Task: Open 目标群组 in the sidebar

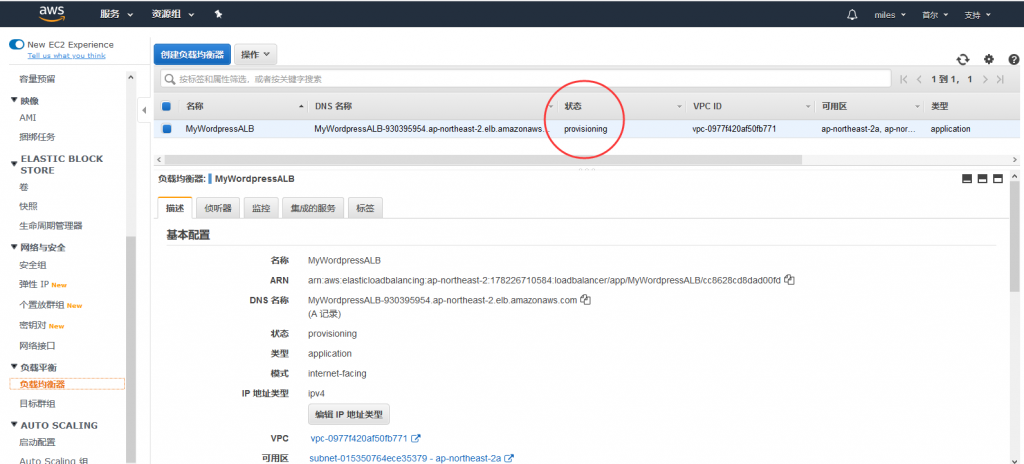Action: click(x=37, y=403)
